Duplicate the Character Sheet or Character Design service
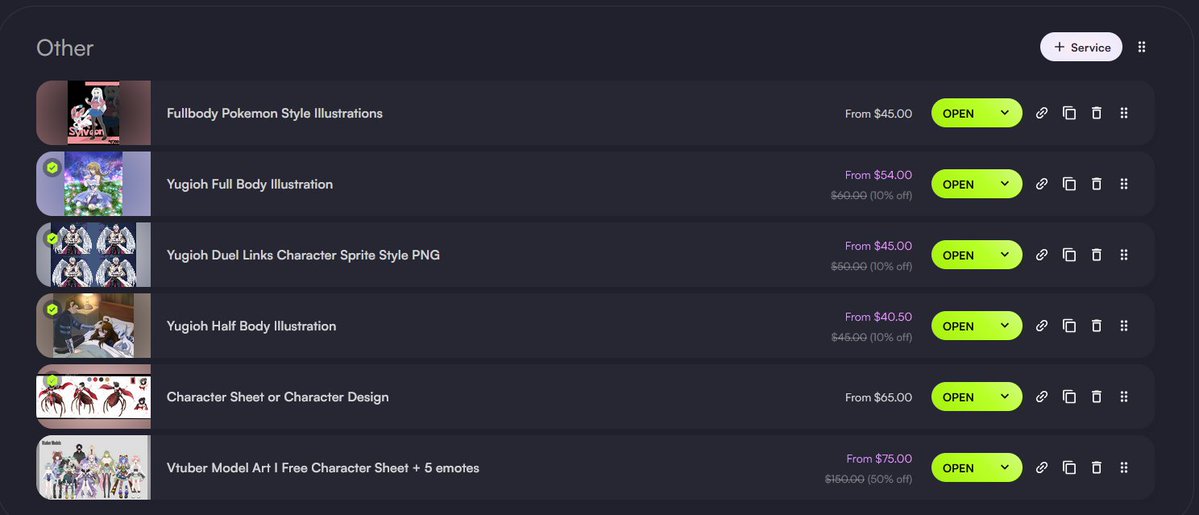Image resolution: width=1199 pixels, height=515 pixels. pos(1069,396)
